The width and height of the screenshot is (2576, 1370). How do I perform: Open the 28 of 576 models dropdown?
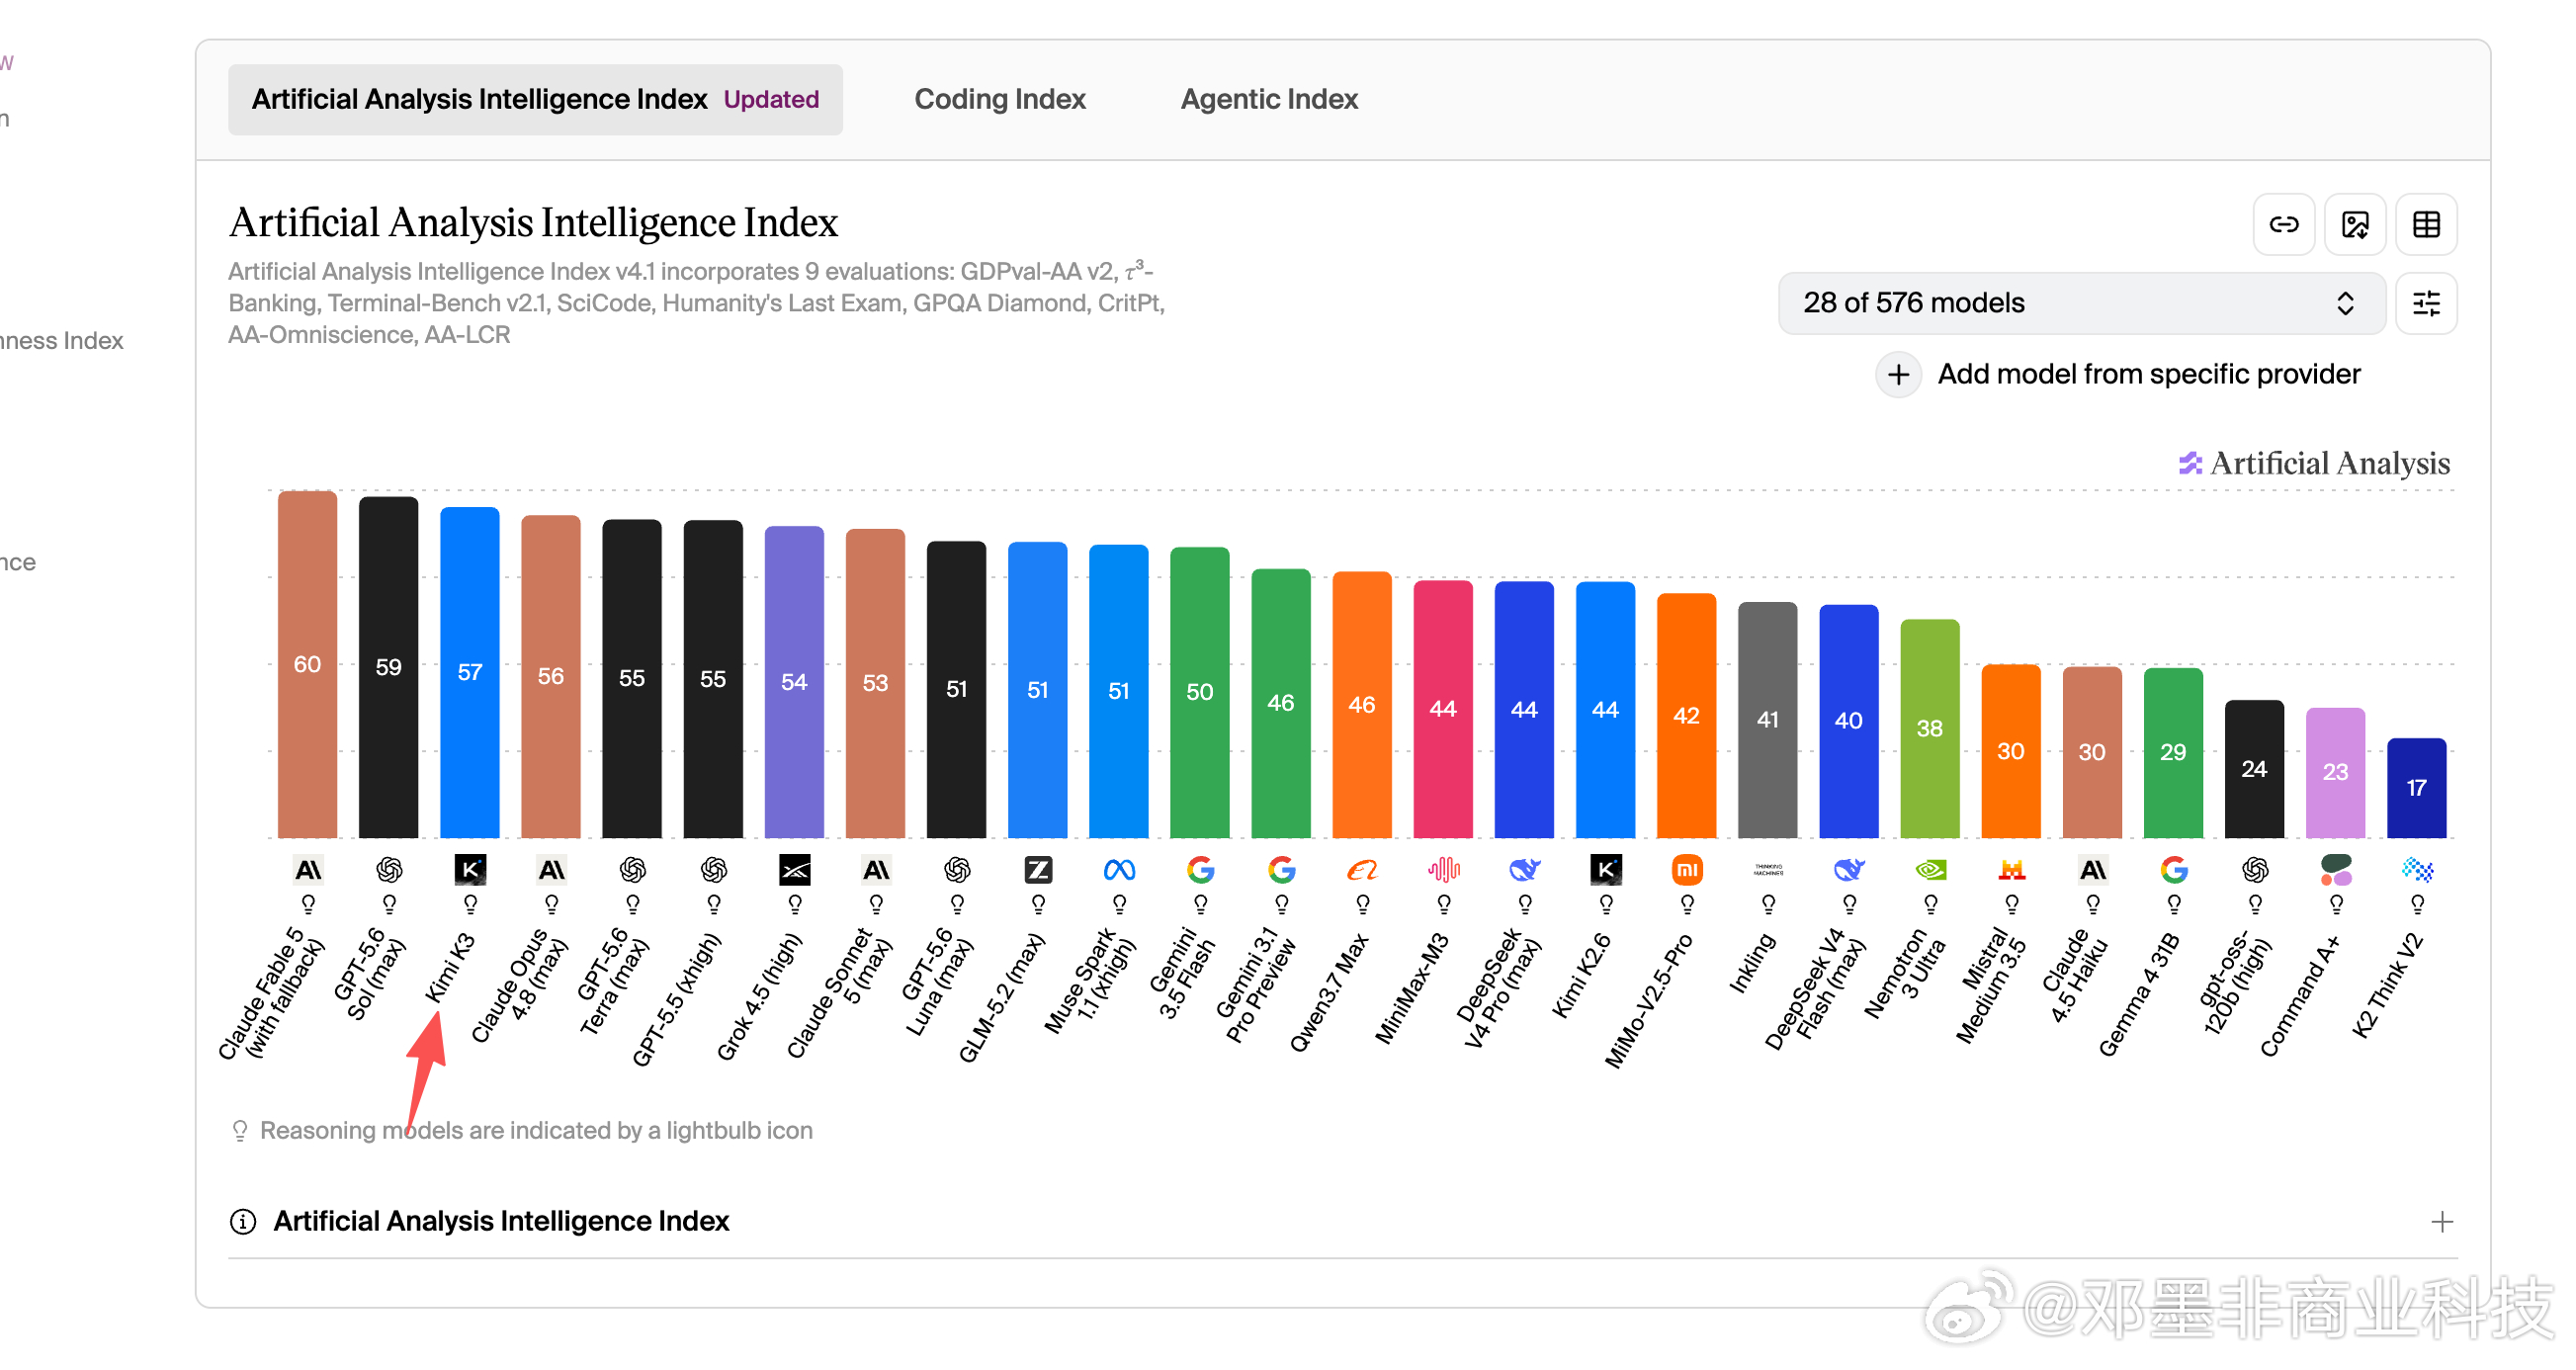tap(2082, 303)
